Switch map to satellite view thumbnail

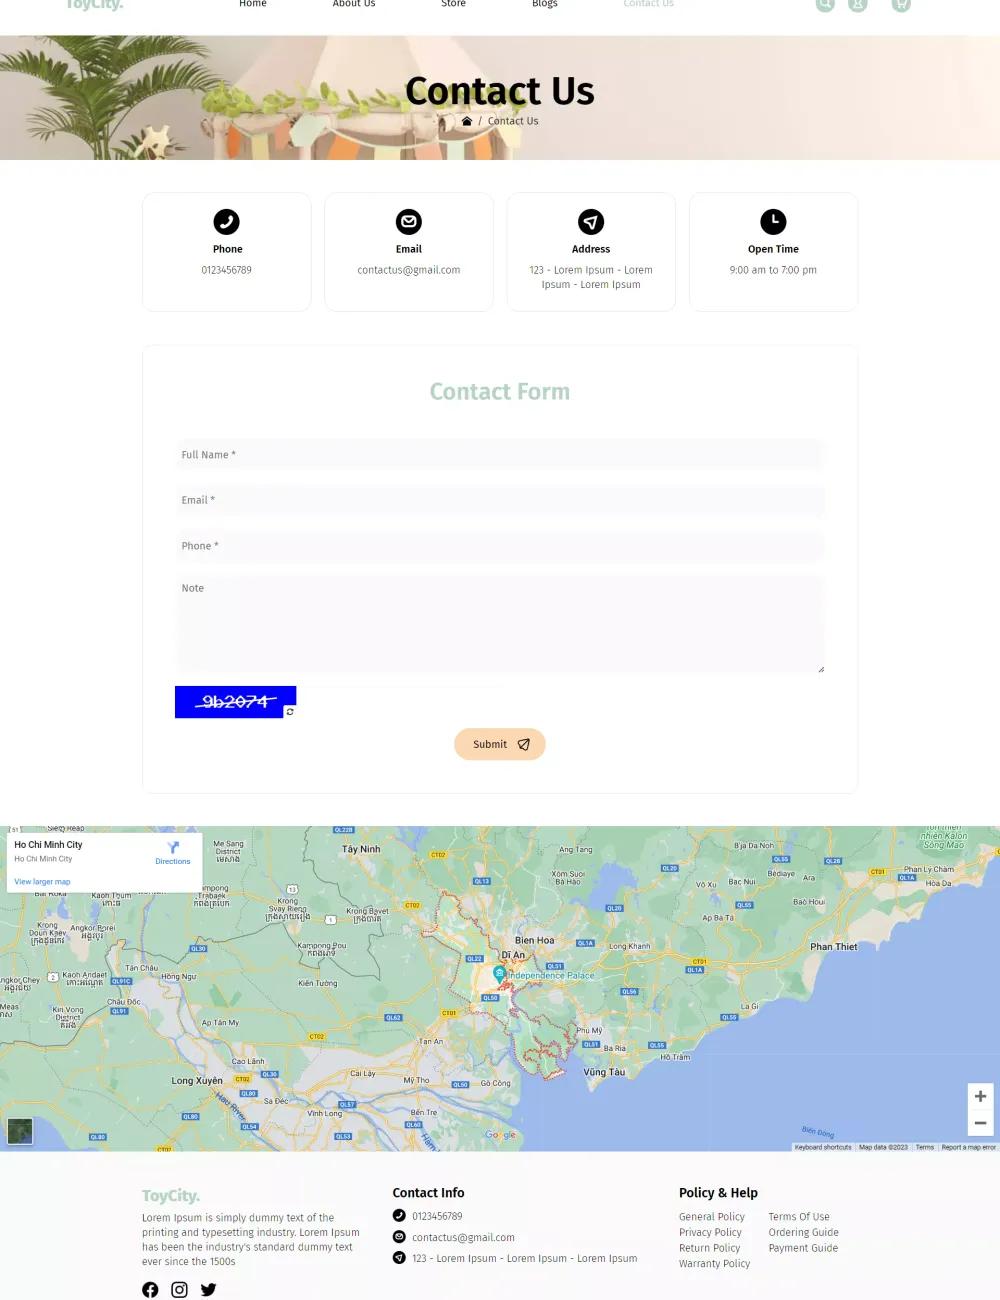pos(20,1131)
